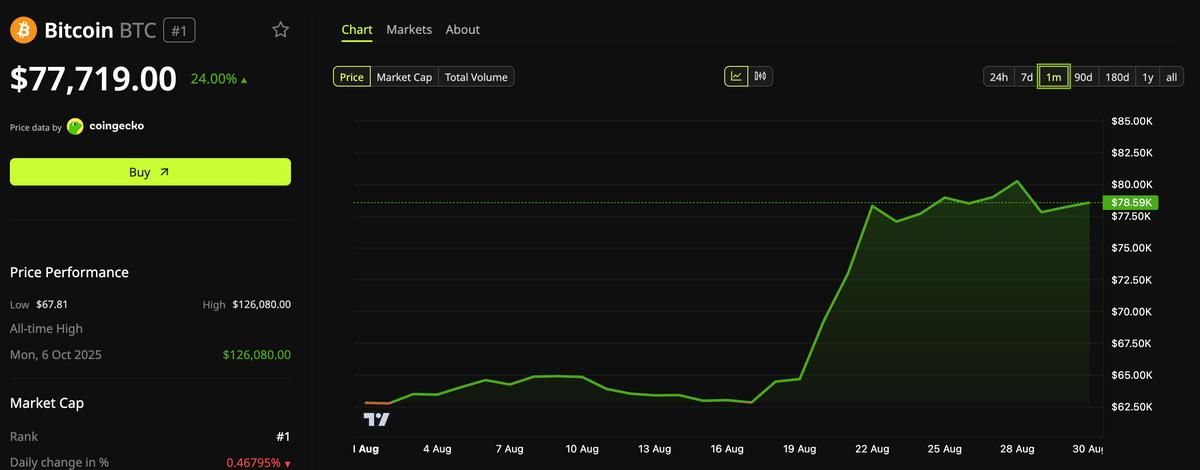This screenshot has height=470, width=1200.
Task: Open the Markets tab
Action: (x=409, y=30)
